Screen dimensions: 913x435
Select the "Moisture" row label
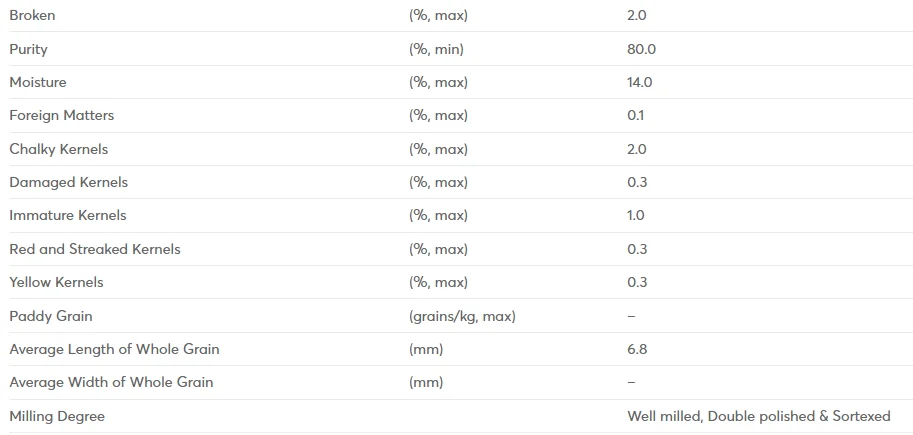pyautogui.click(x=38, y=82)
